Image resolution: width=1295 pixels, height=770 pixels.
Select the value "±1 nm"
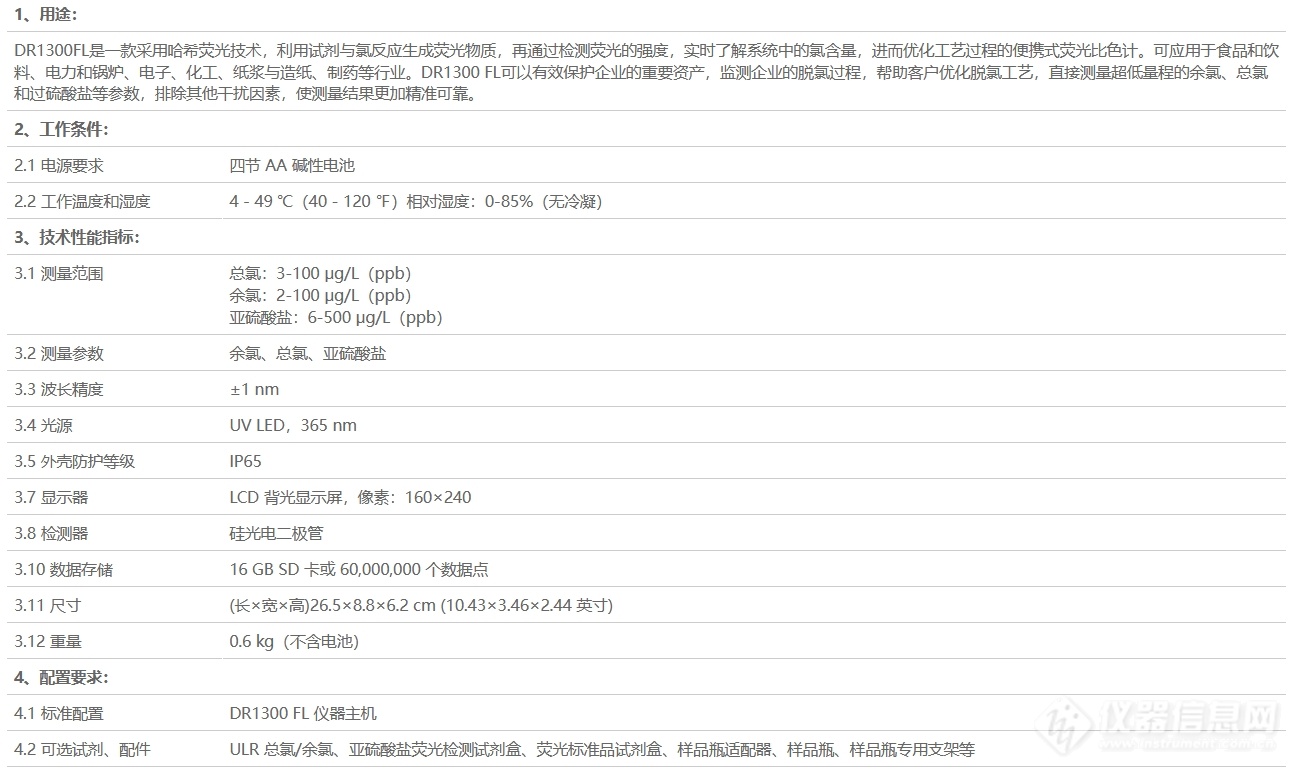tap(254, 389)
